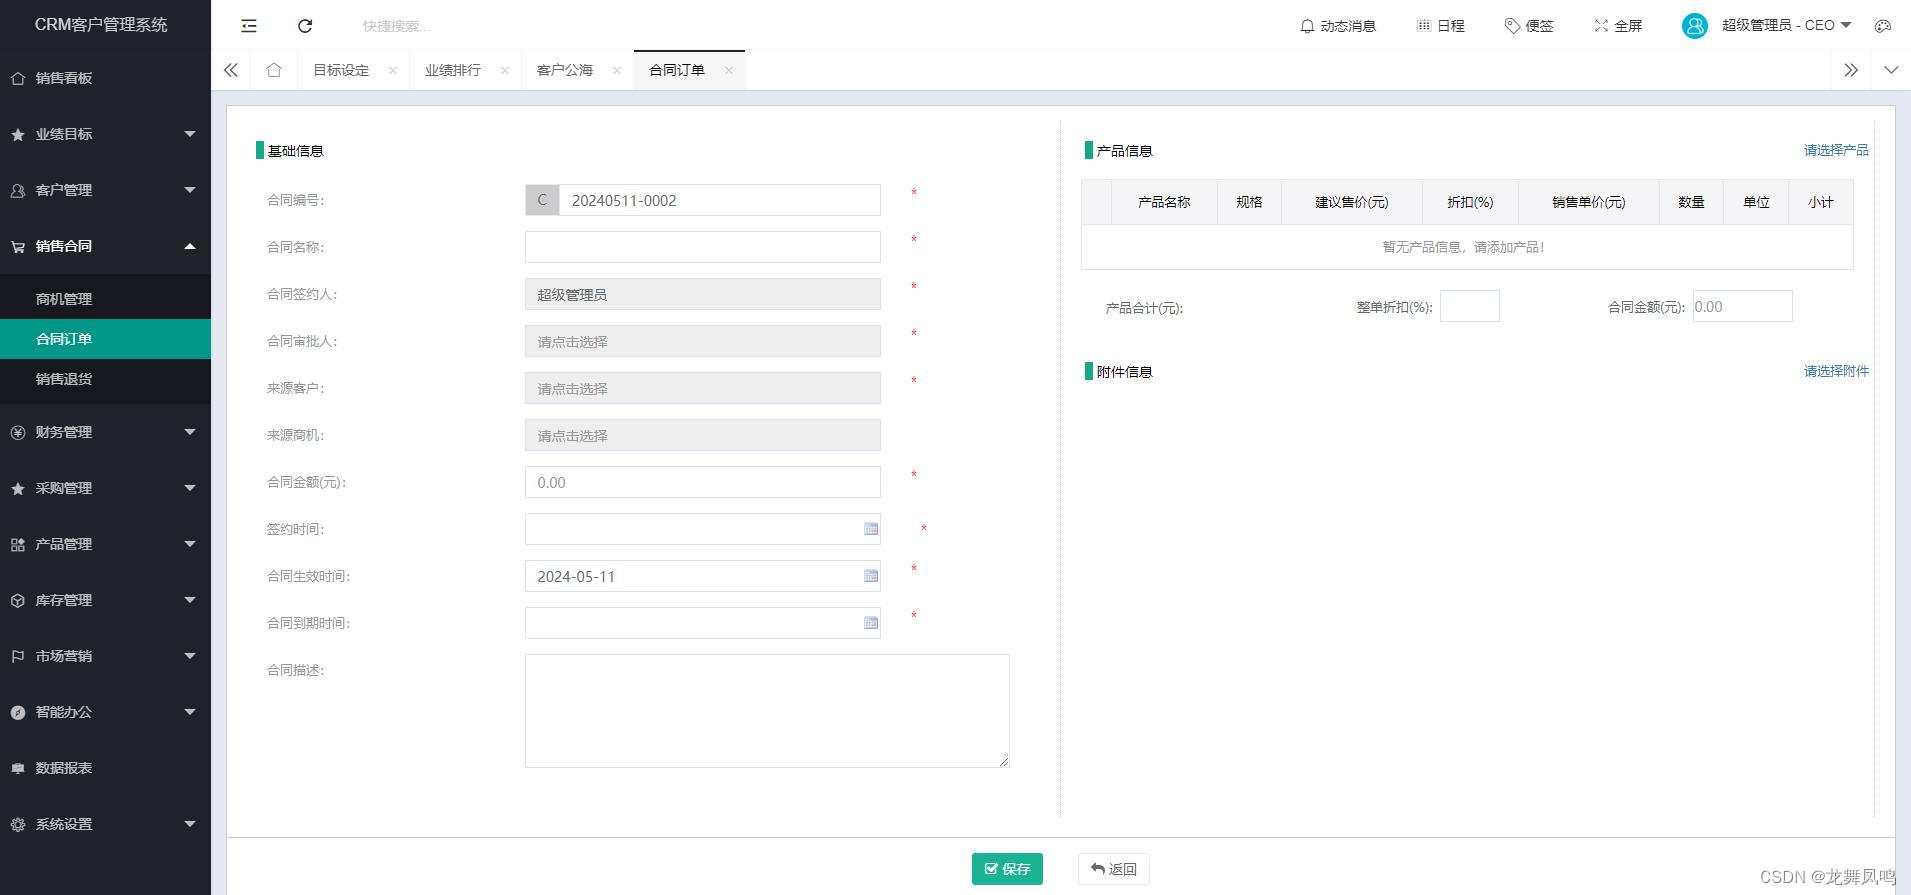Viewport: 1911px width, 895px height.
Task: Click the refresh page icon
Action: tap(305, 26)
